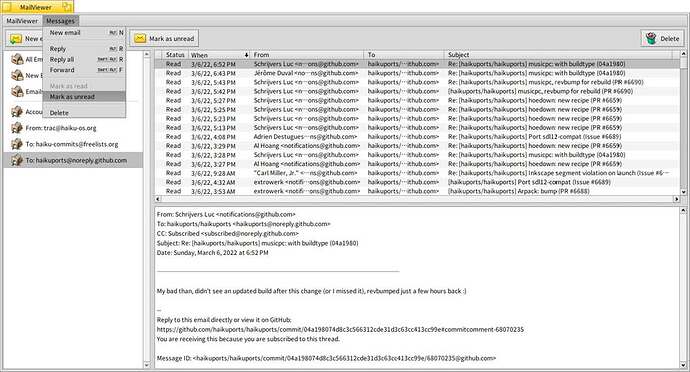The height and width of the screenshot is (372, 690).
Task: Select Al Hoang email at 3:27 PM
Action: click(x=417, y=164)
